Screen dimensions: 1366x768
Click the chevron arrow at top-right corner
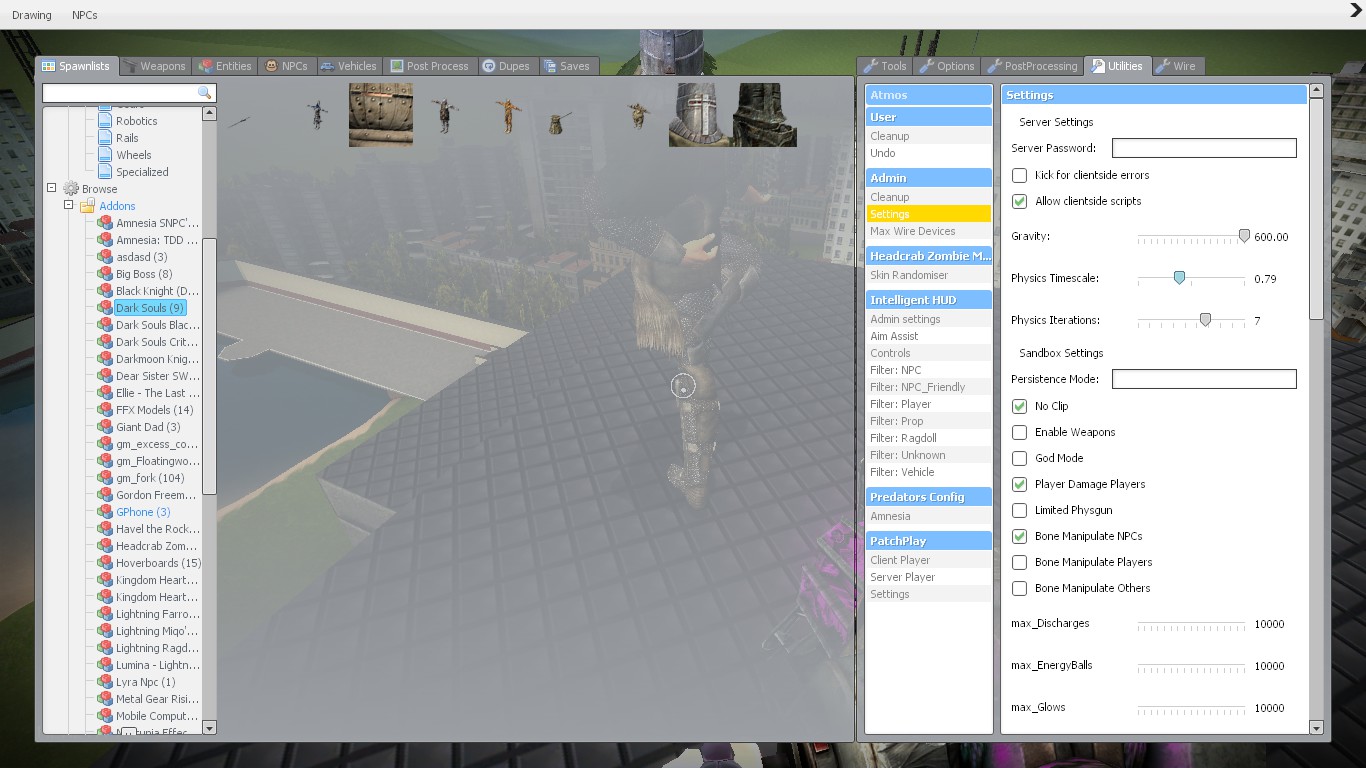(x=1356, y=11)
